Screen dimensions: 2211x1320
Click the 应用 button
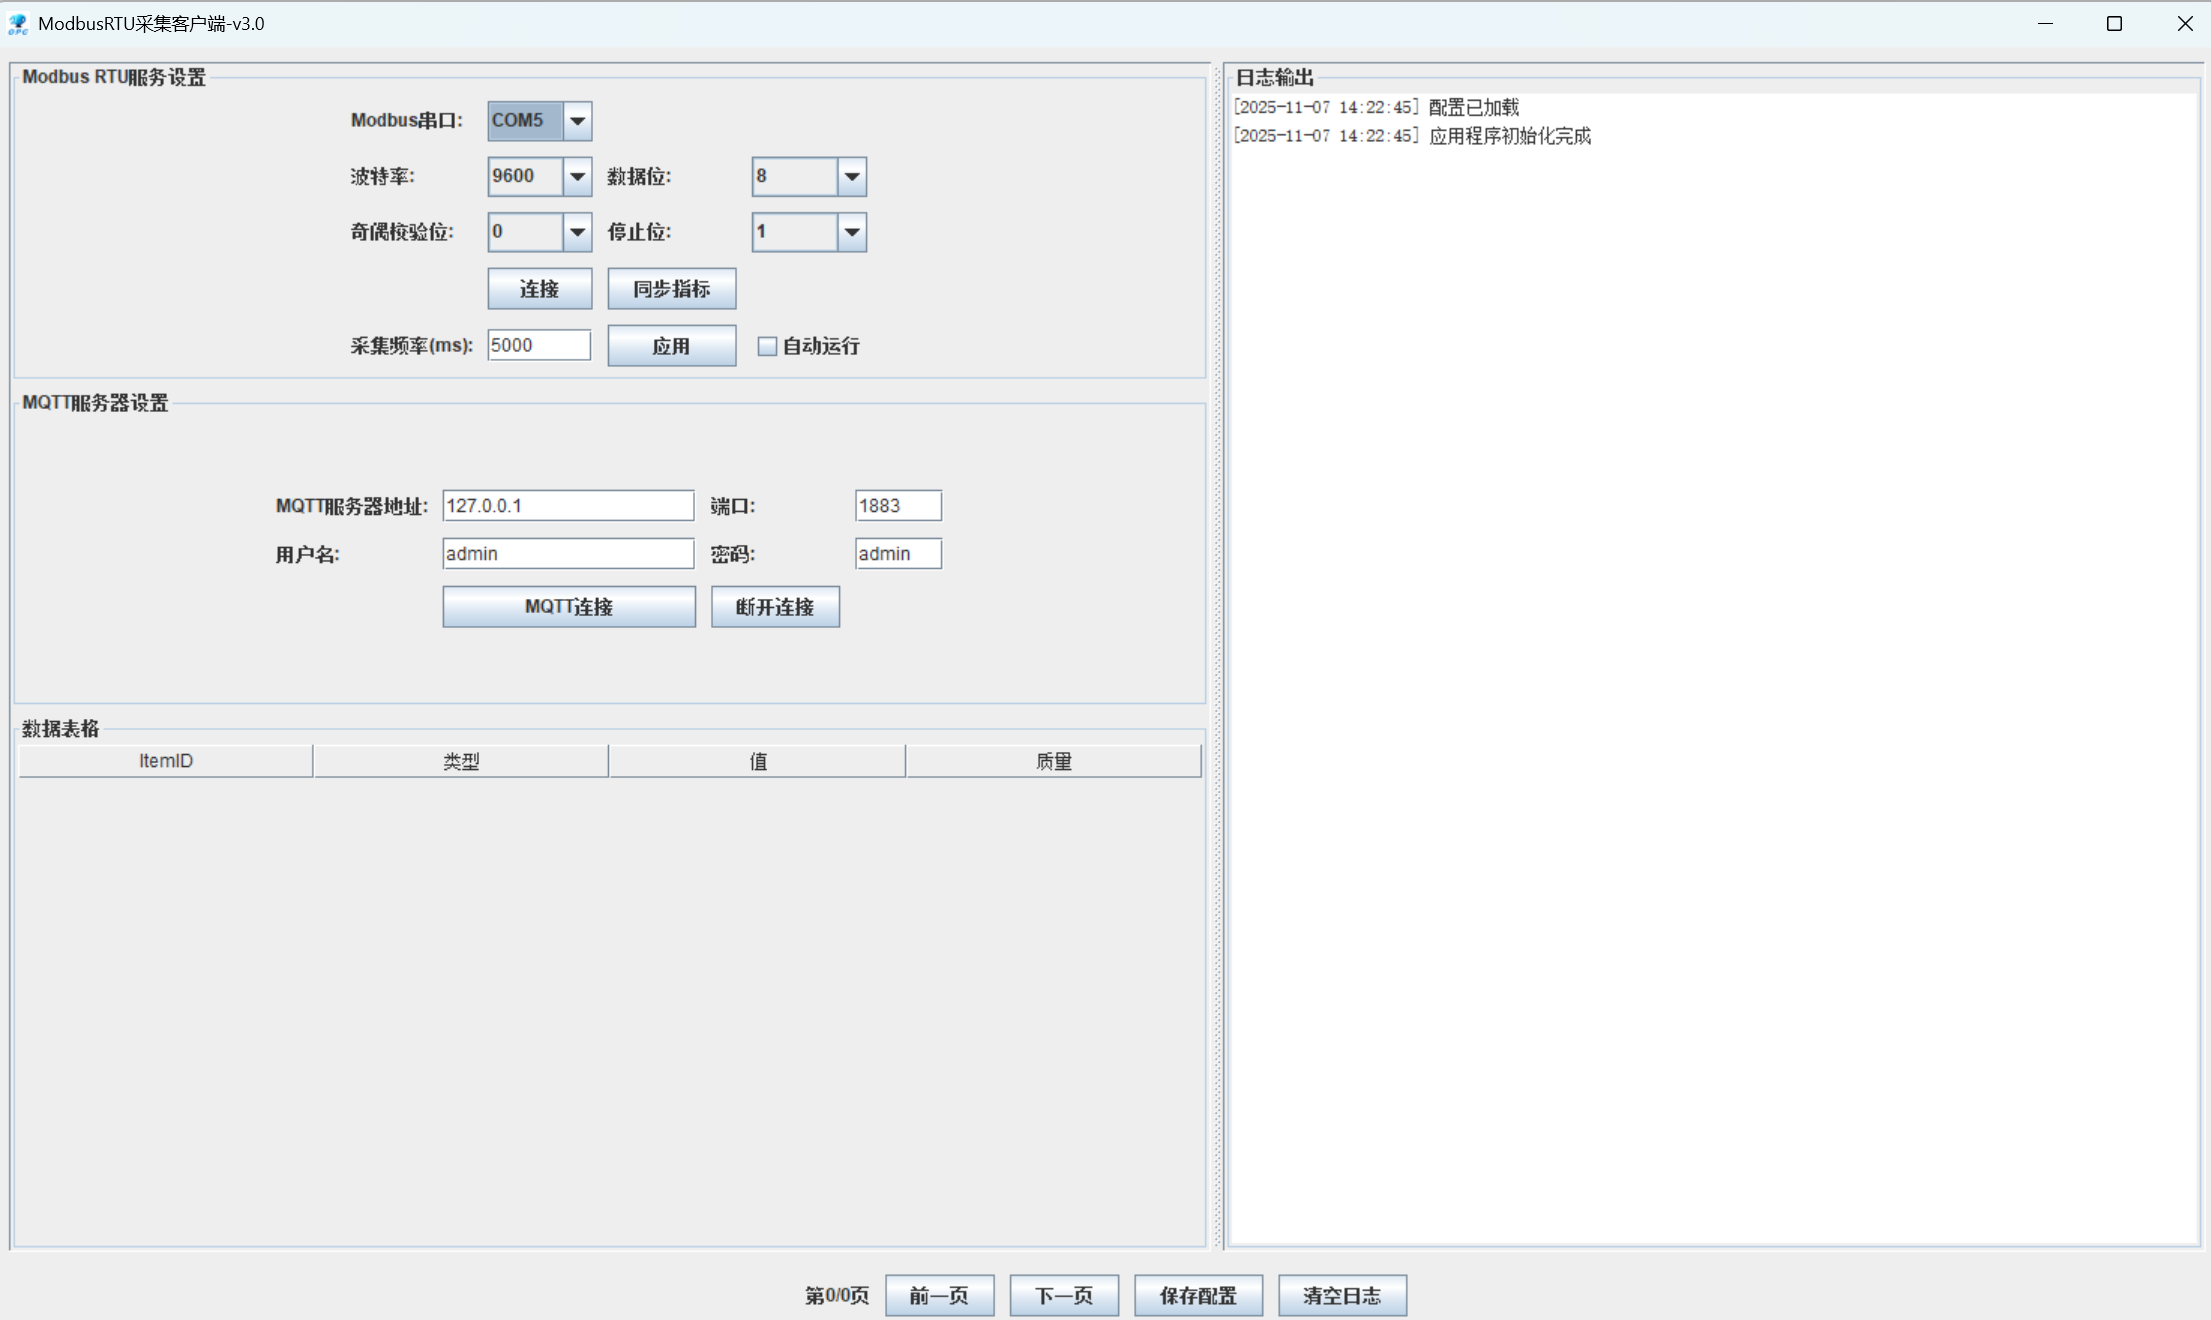pos(671,345)
